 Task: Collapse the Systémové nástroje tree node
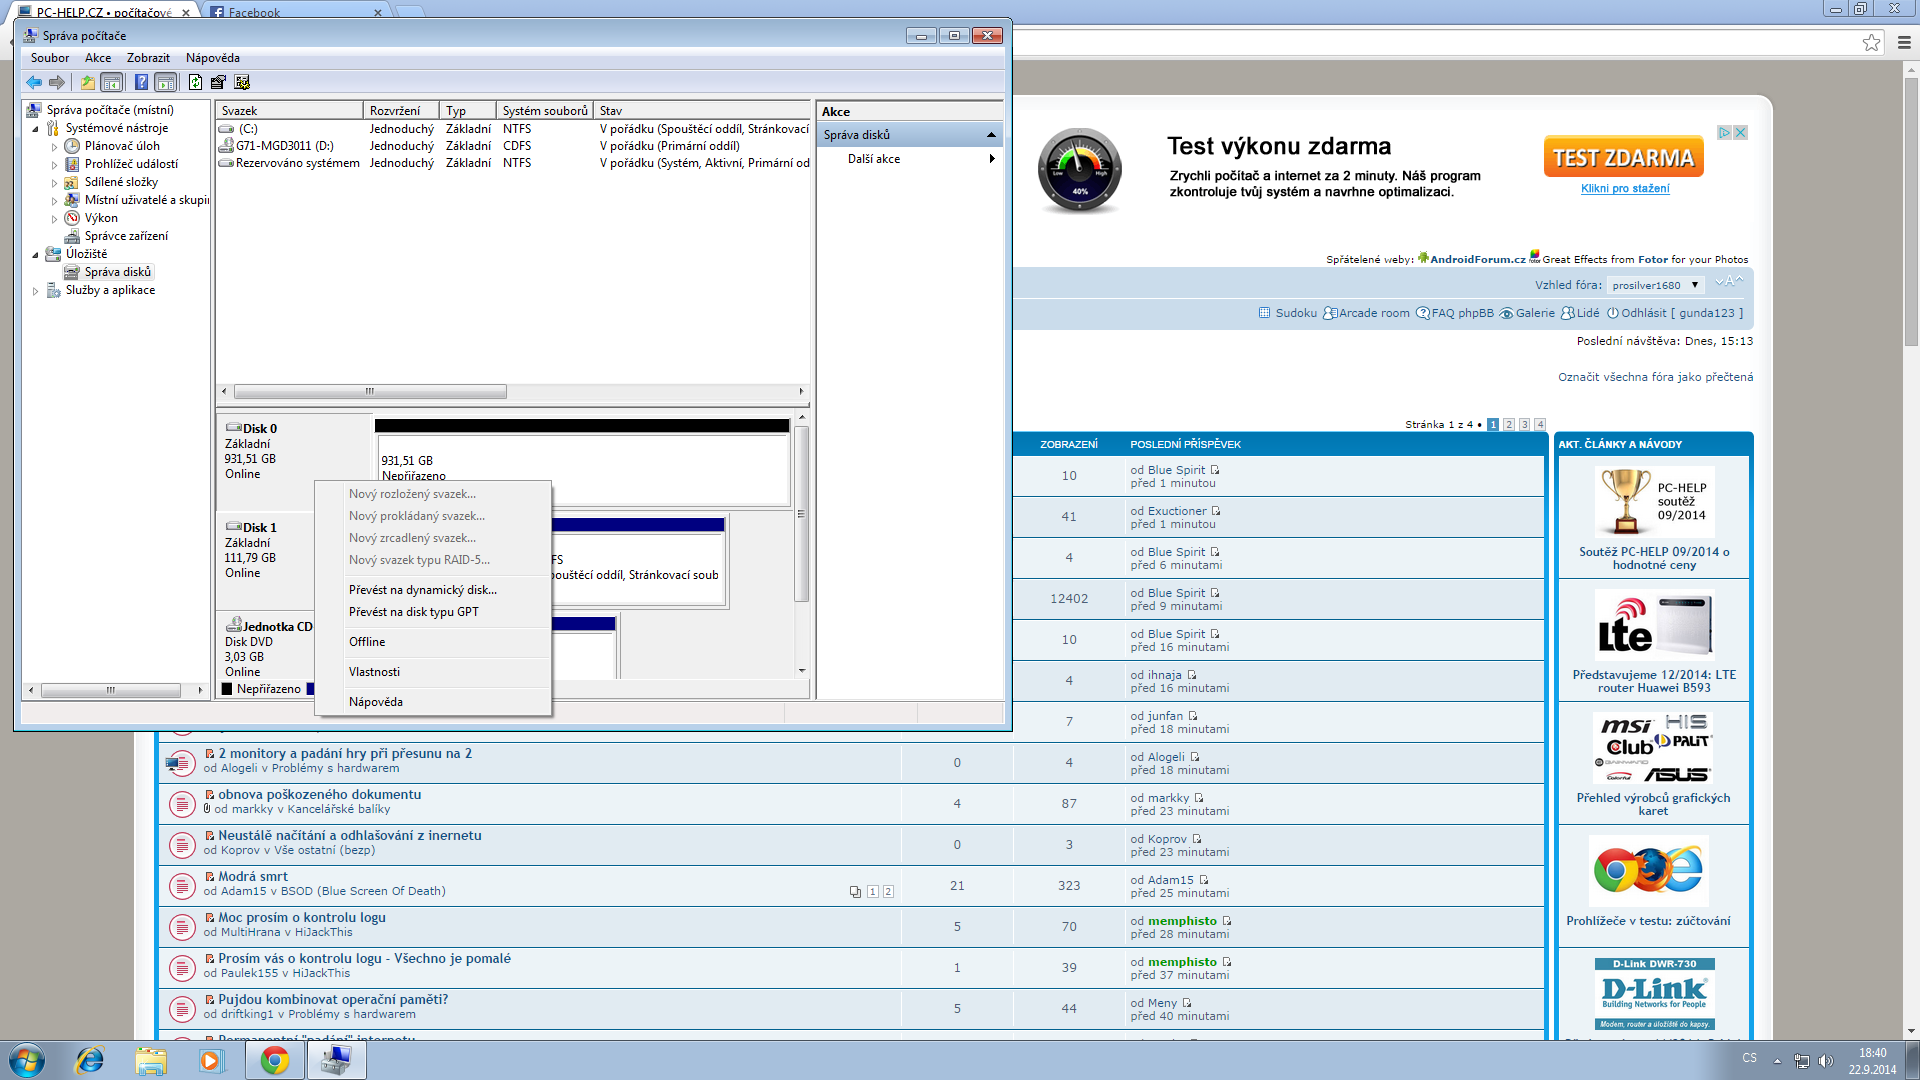(x=36, y=129)
